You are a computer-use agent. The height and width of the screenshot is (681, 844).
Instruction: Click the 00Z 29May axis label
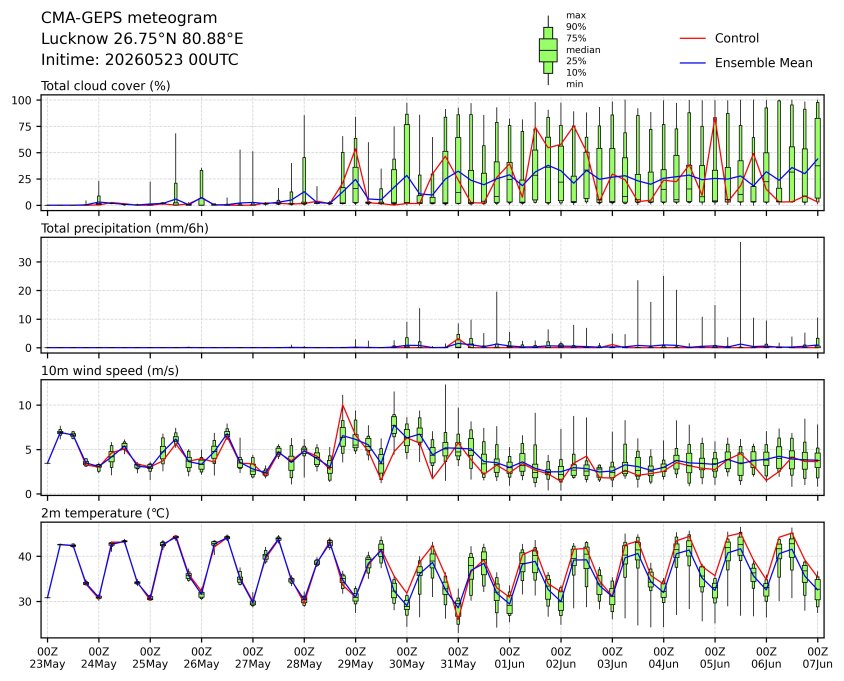355,658
